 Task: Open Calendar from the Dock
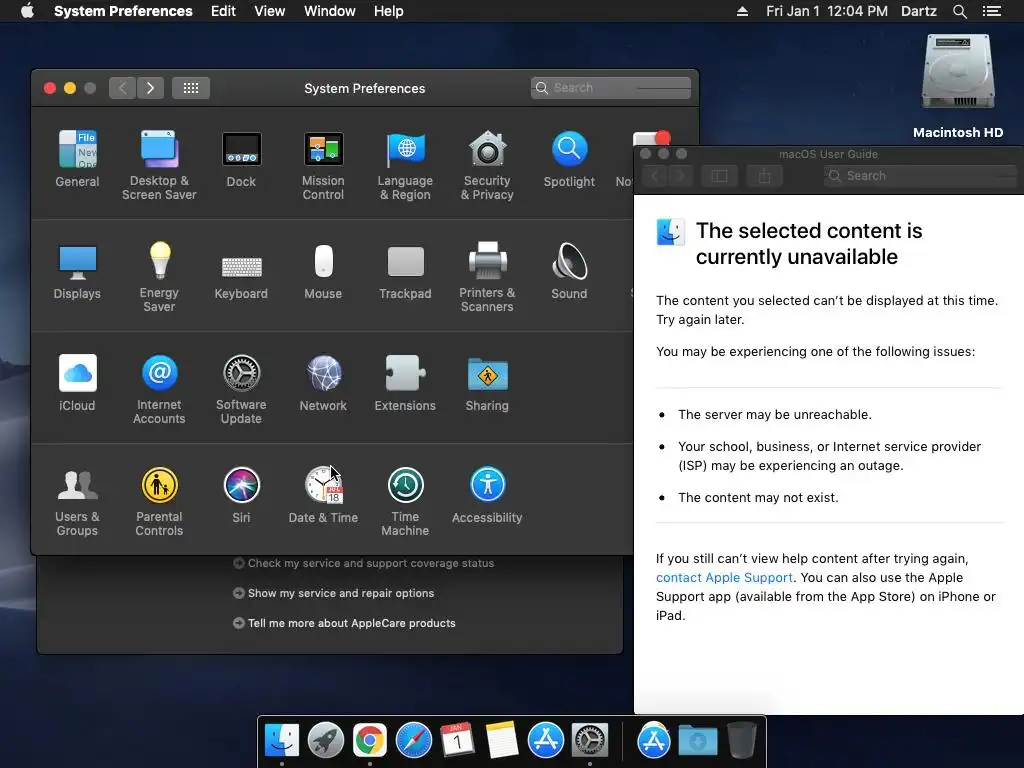tap(457, 741)
